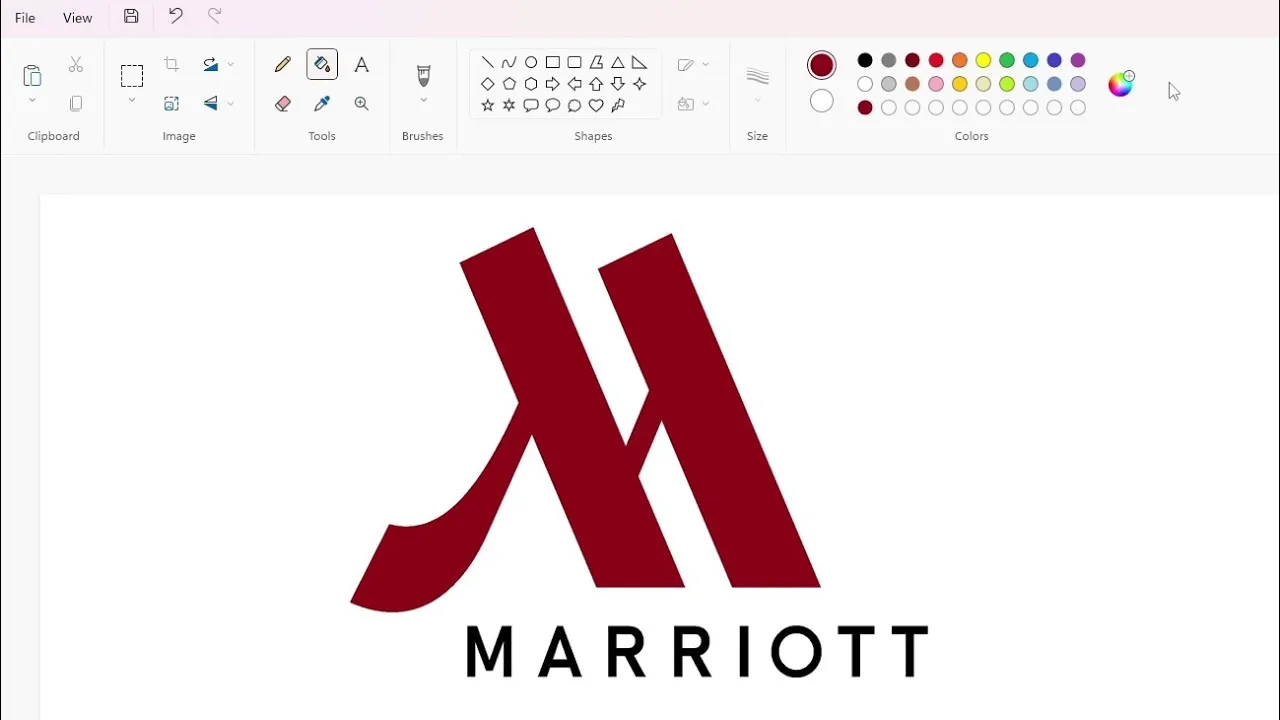Click the Copy icon
This screenshot has width=1280, height=720.
pos(76,103)
